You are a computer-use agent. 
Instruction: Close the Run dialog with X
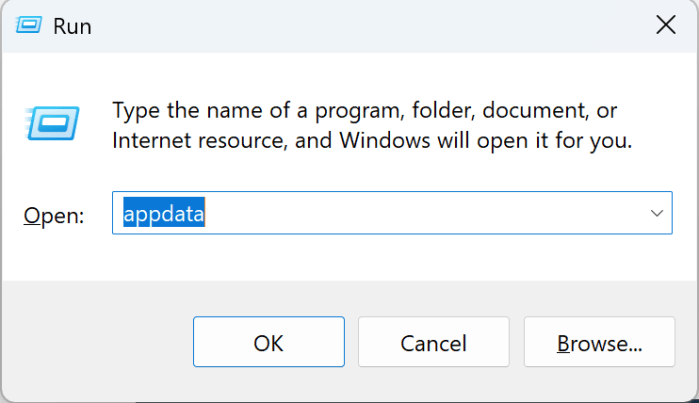(665, 26)
